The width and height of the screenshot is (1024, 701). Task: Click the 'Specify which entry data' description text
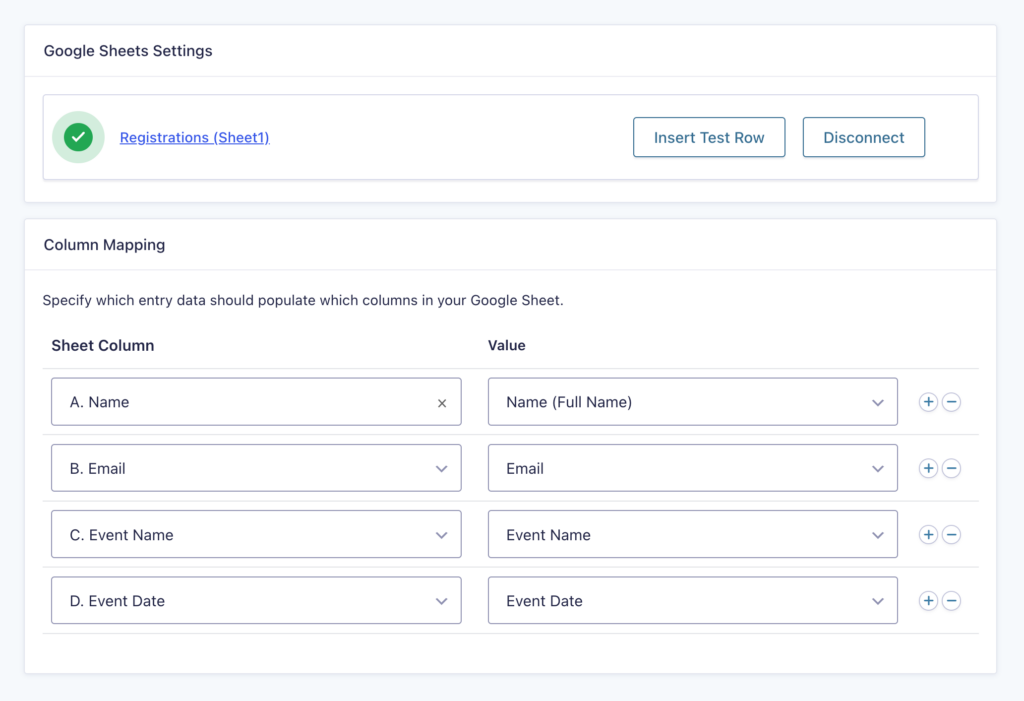point(303,301)
